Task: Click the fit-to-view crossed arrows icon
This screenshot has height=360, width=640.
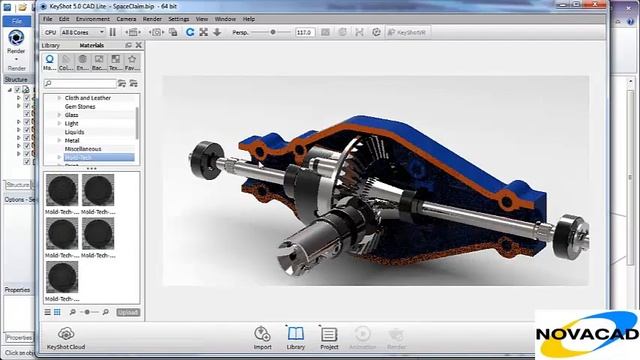Action: pyautogui.click(x=203, y=32)
